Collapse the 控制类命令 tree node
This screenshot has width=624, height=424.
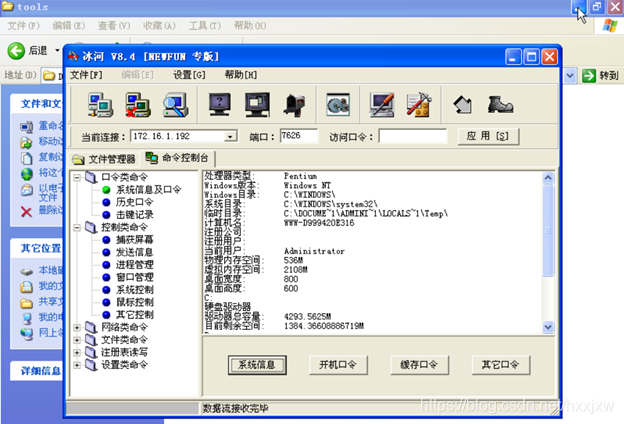(x=77, y=228)
